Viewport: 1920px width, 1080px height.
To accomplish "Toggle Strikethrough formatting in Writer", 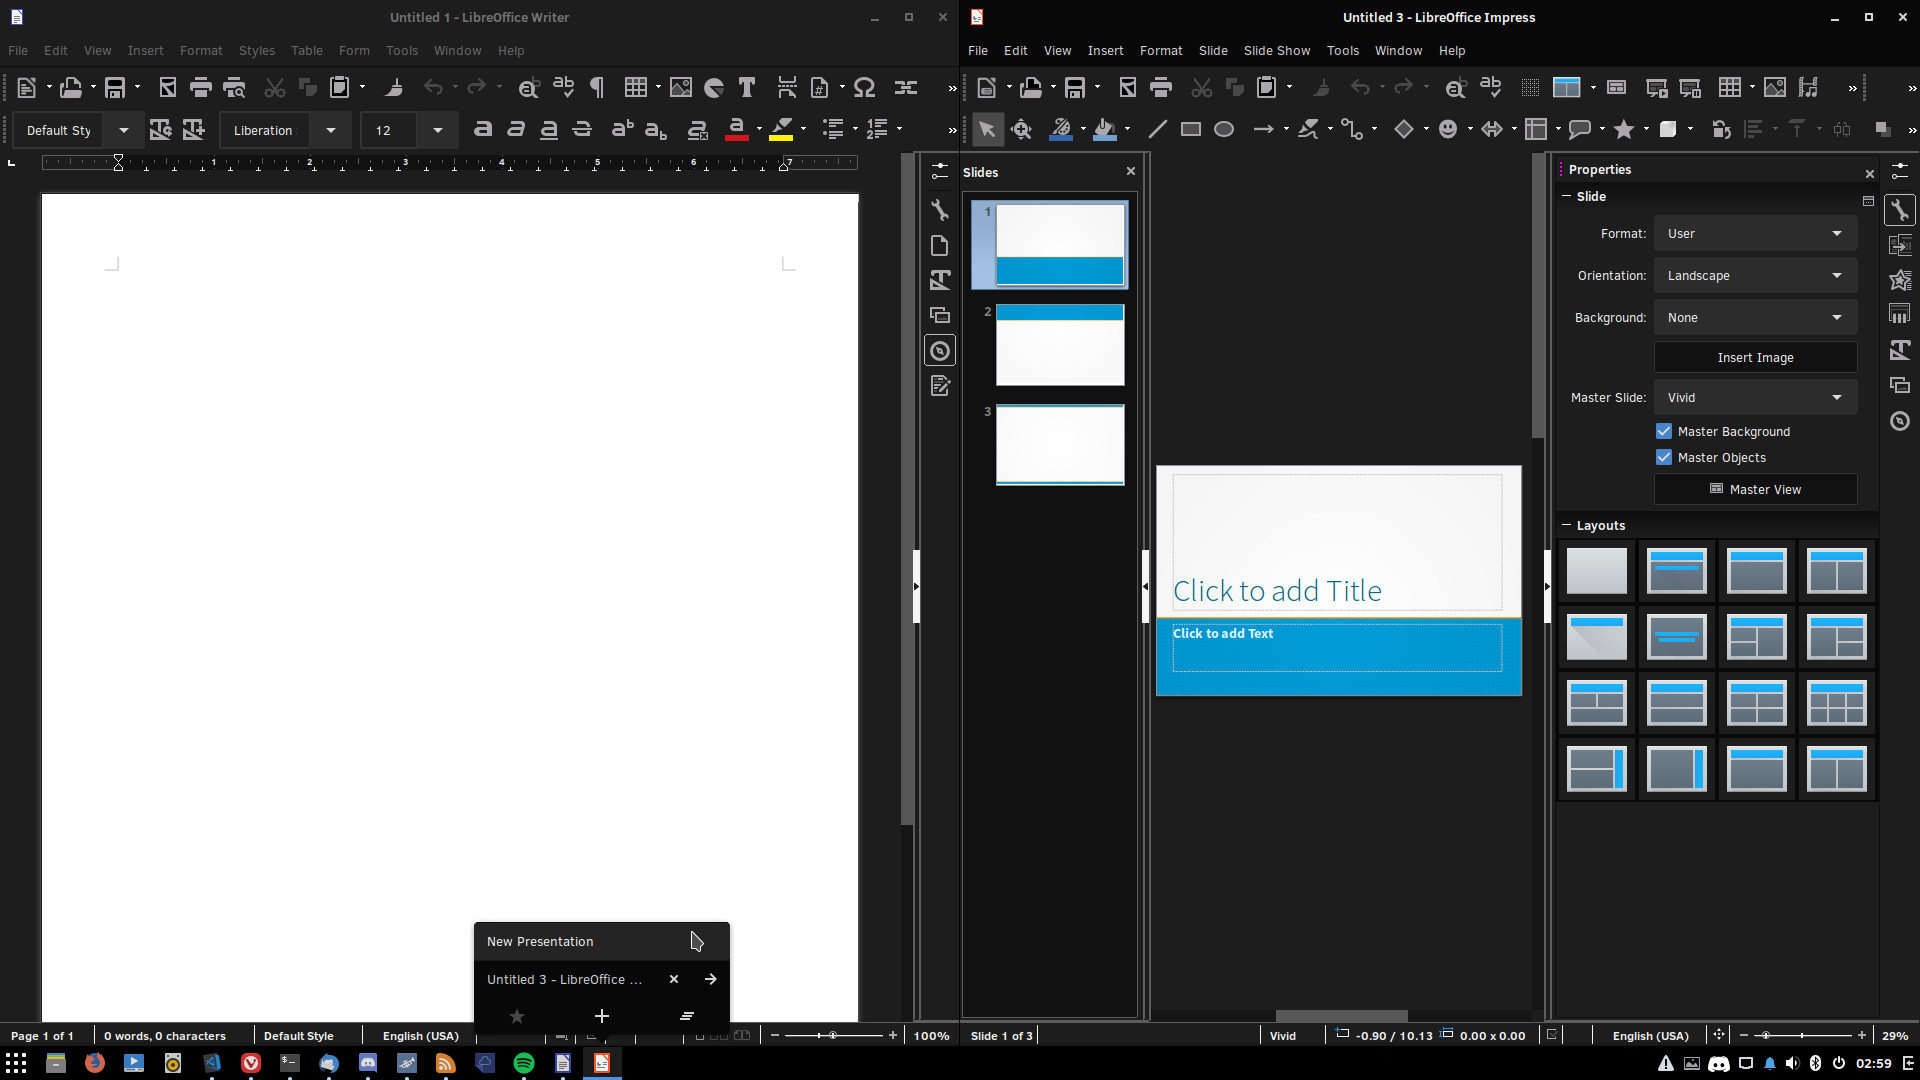I will 582,129.
